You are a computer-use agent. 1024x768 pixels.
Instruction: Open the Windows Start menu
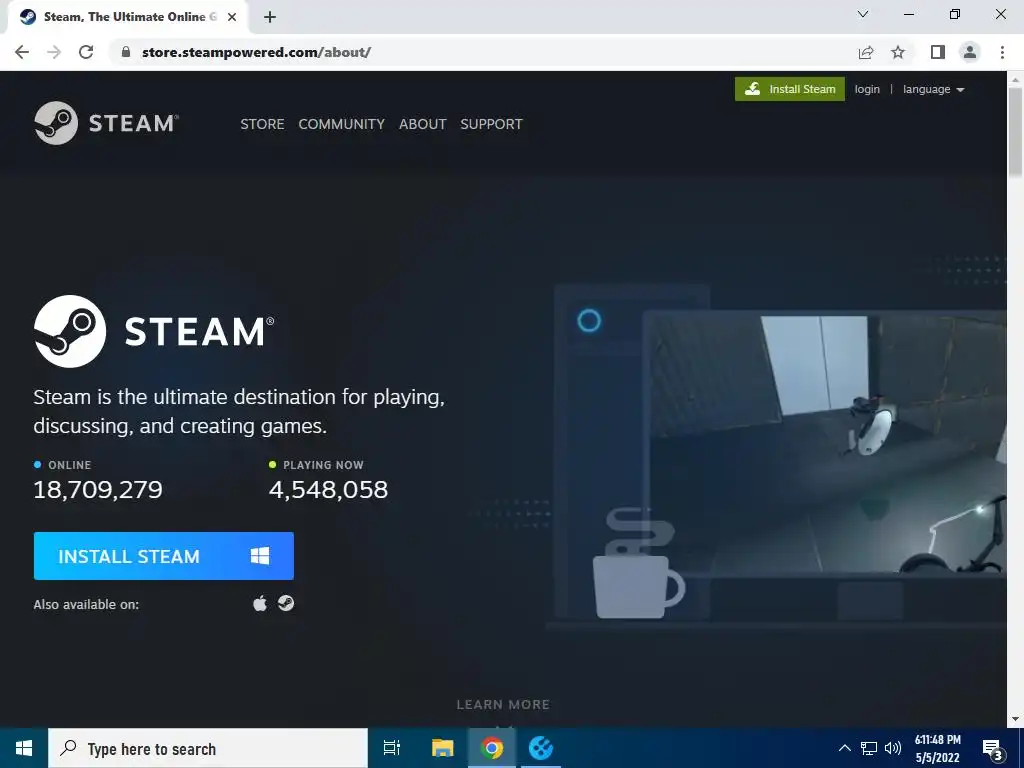click(24, 748)
